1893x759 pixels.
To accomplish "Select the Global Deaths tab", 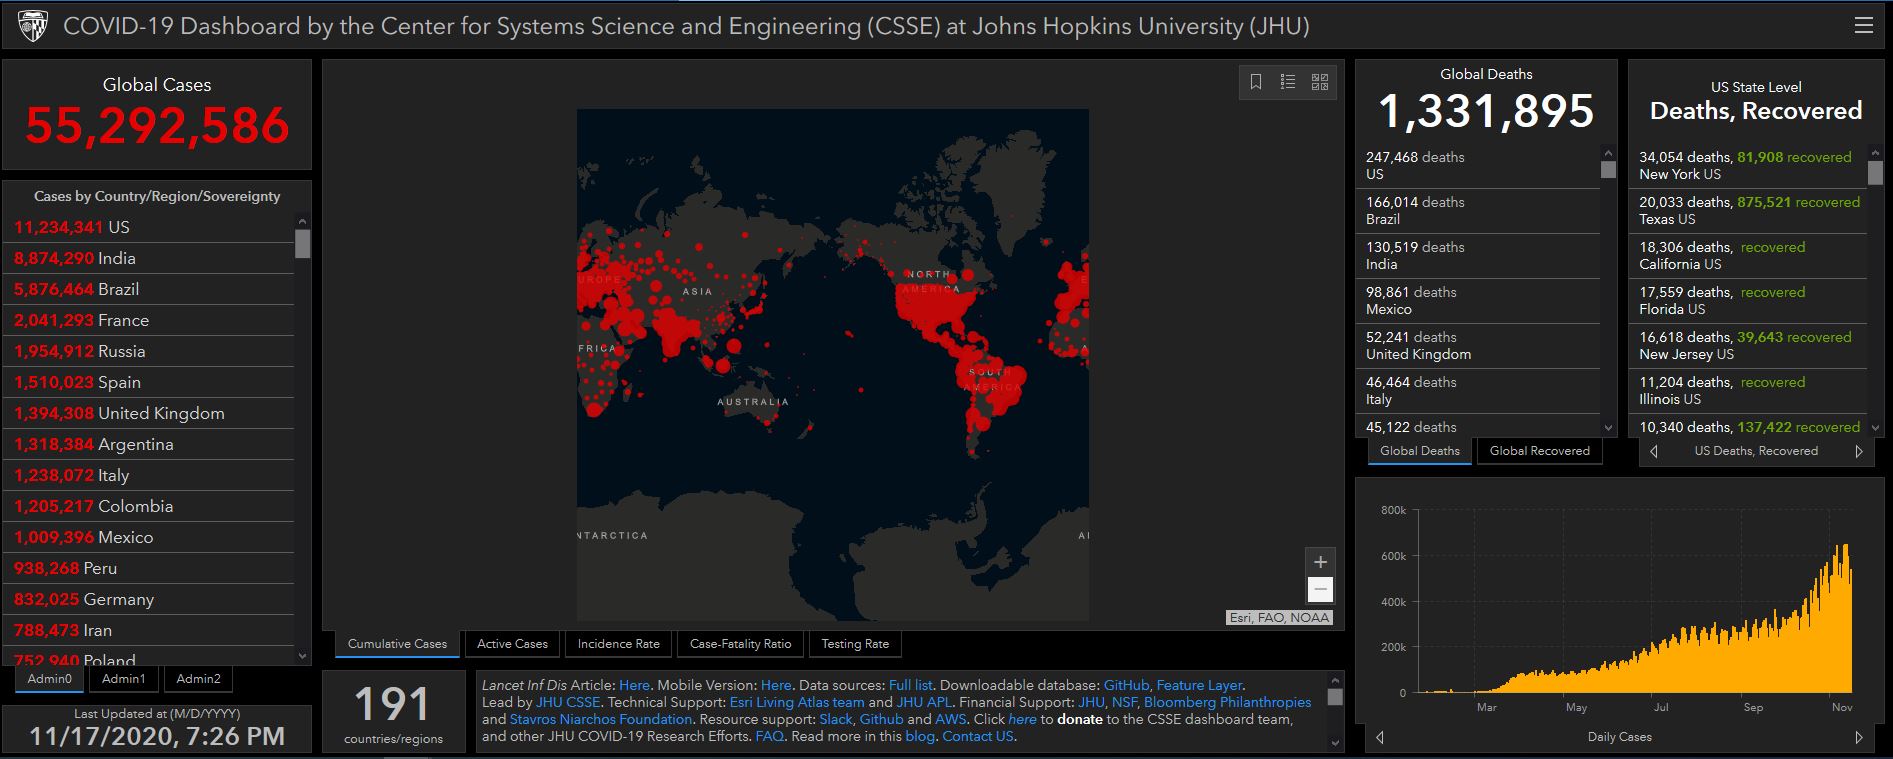I will [x=1419, y=451].
